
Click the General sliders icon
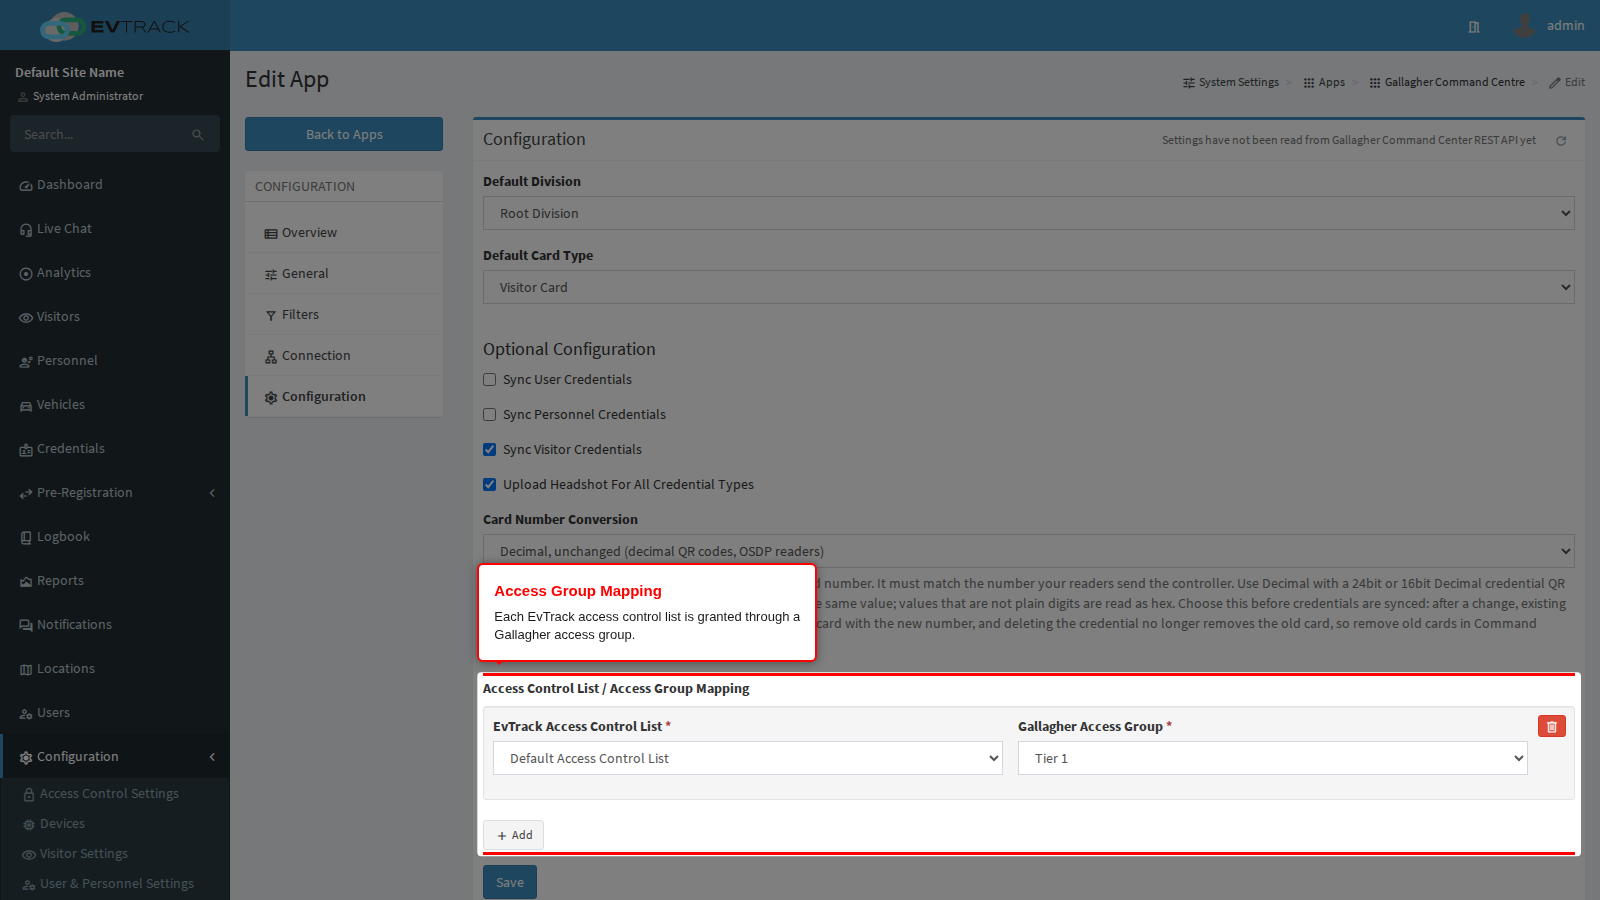coord(271,275)
